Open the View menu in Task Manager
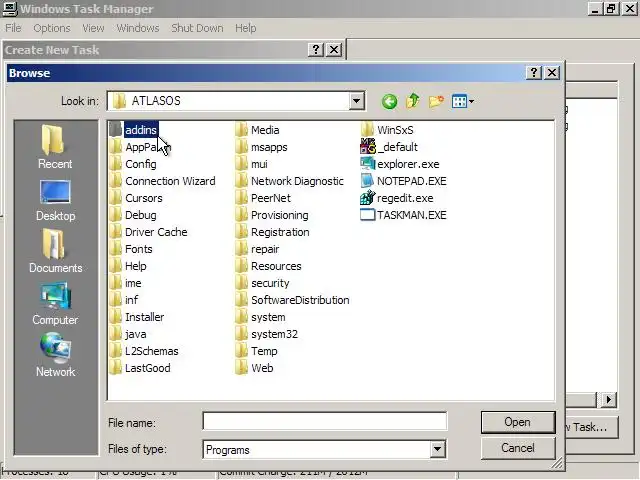640x480 pixels. point(93,28)
